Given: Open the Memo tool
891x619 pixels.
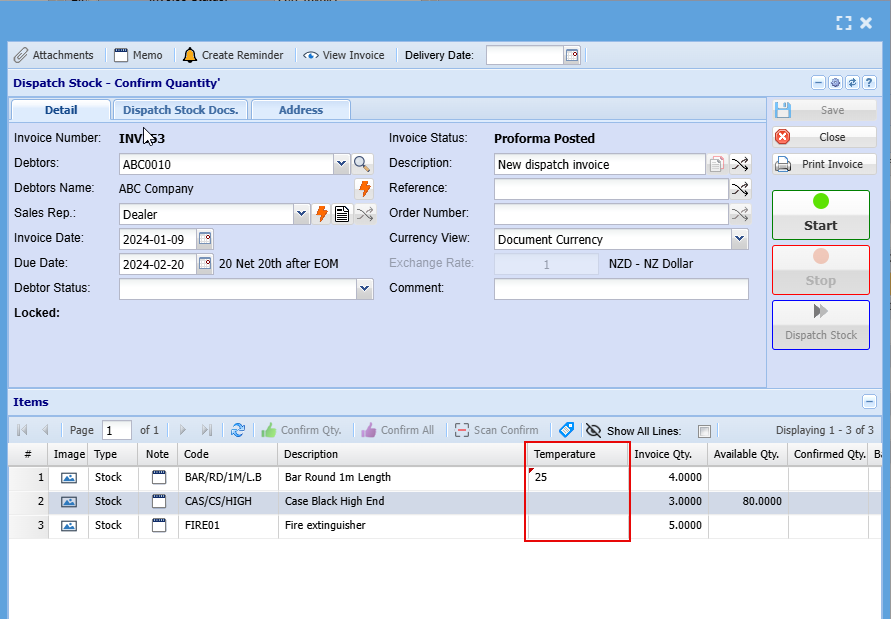Looking at the screenshot, I should pyautogui.click(x=121, y=56).
